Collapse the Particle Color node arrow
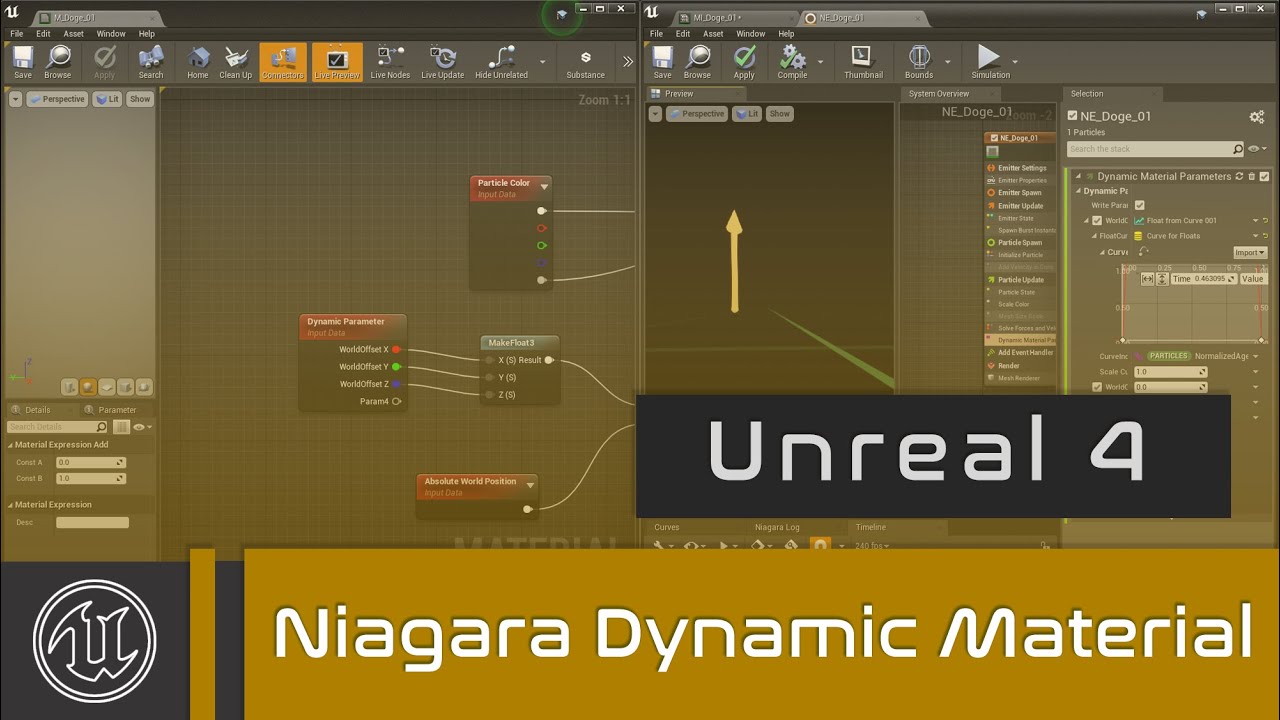The image size is (1280, 720). [544, 187]
